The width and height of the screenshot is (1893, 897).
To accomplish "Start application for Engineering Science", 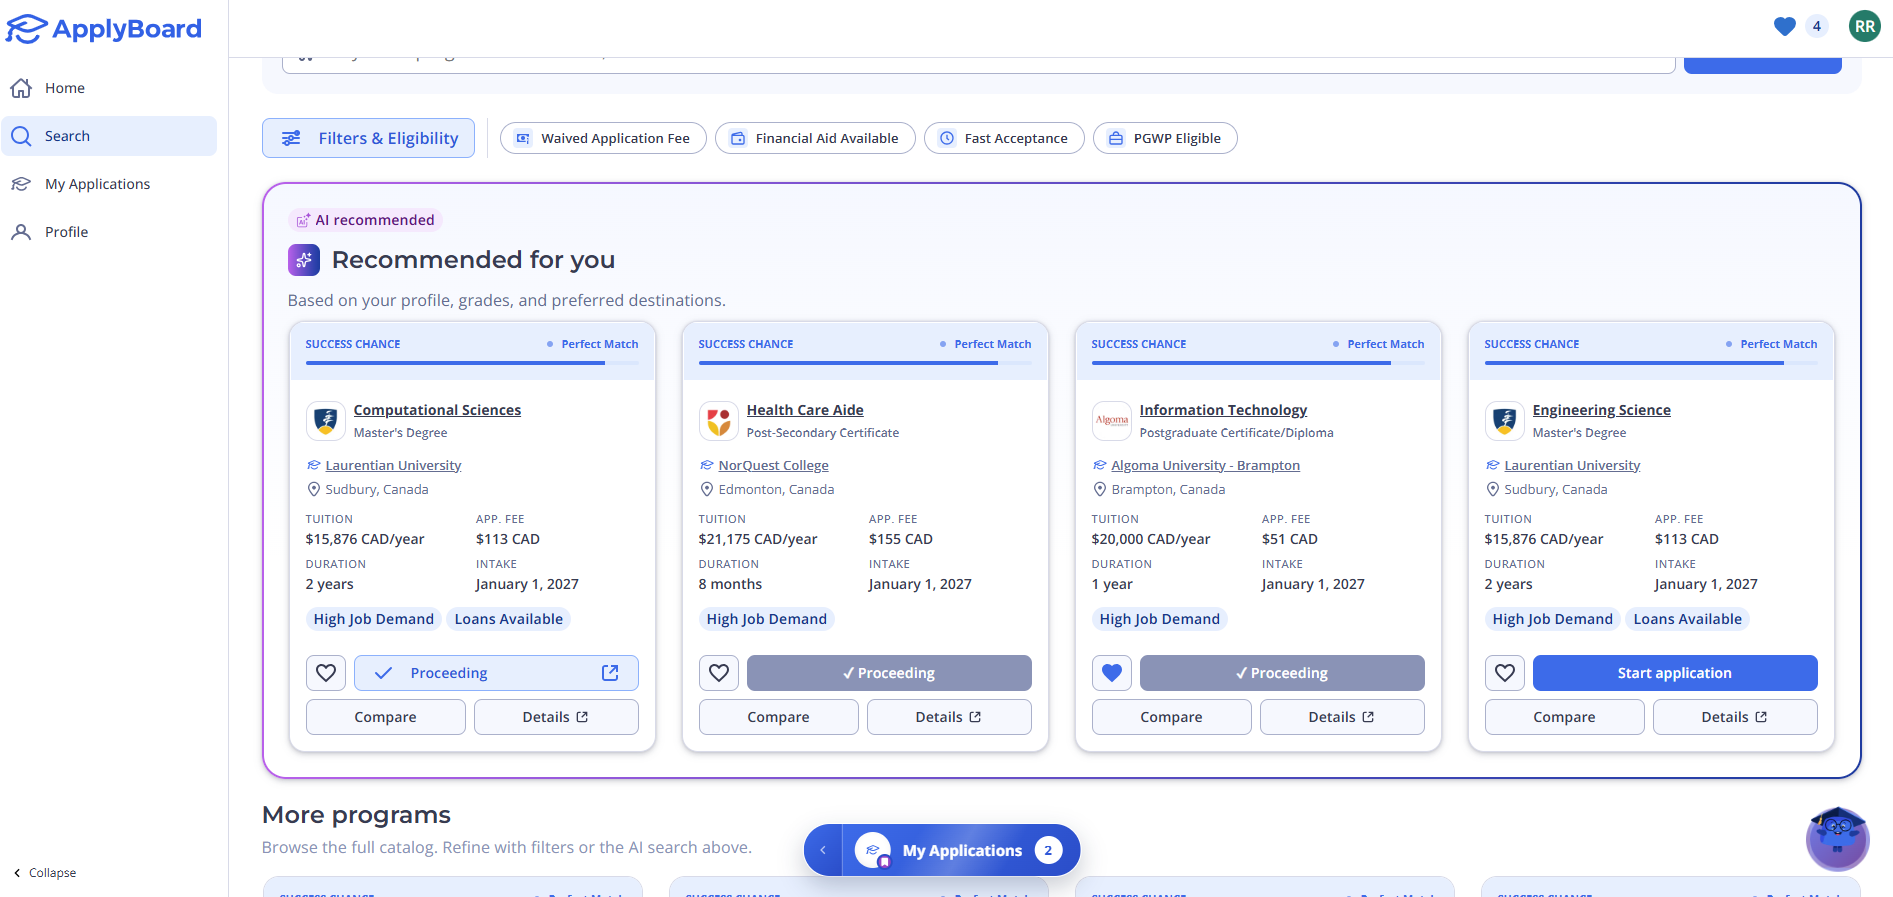I will (x=1675, y=673).
